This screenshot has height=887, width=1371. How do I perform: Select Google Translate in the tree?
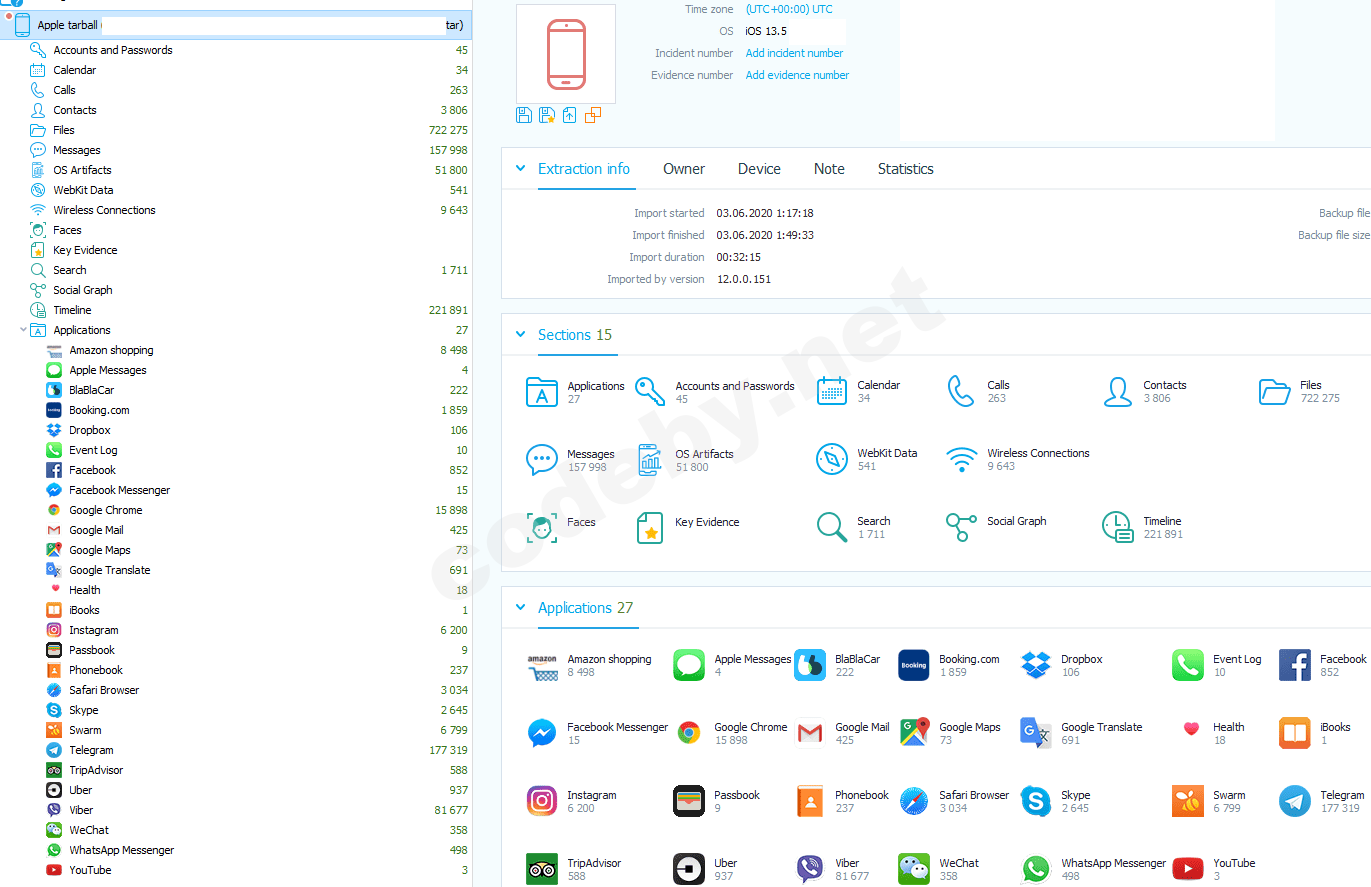click(x=236, y=570)
